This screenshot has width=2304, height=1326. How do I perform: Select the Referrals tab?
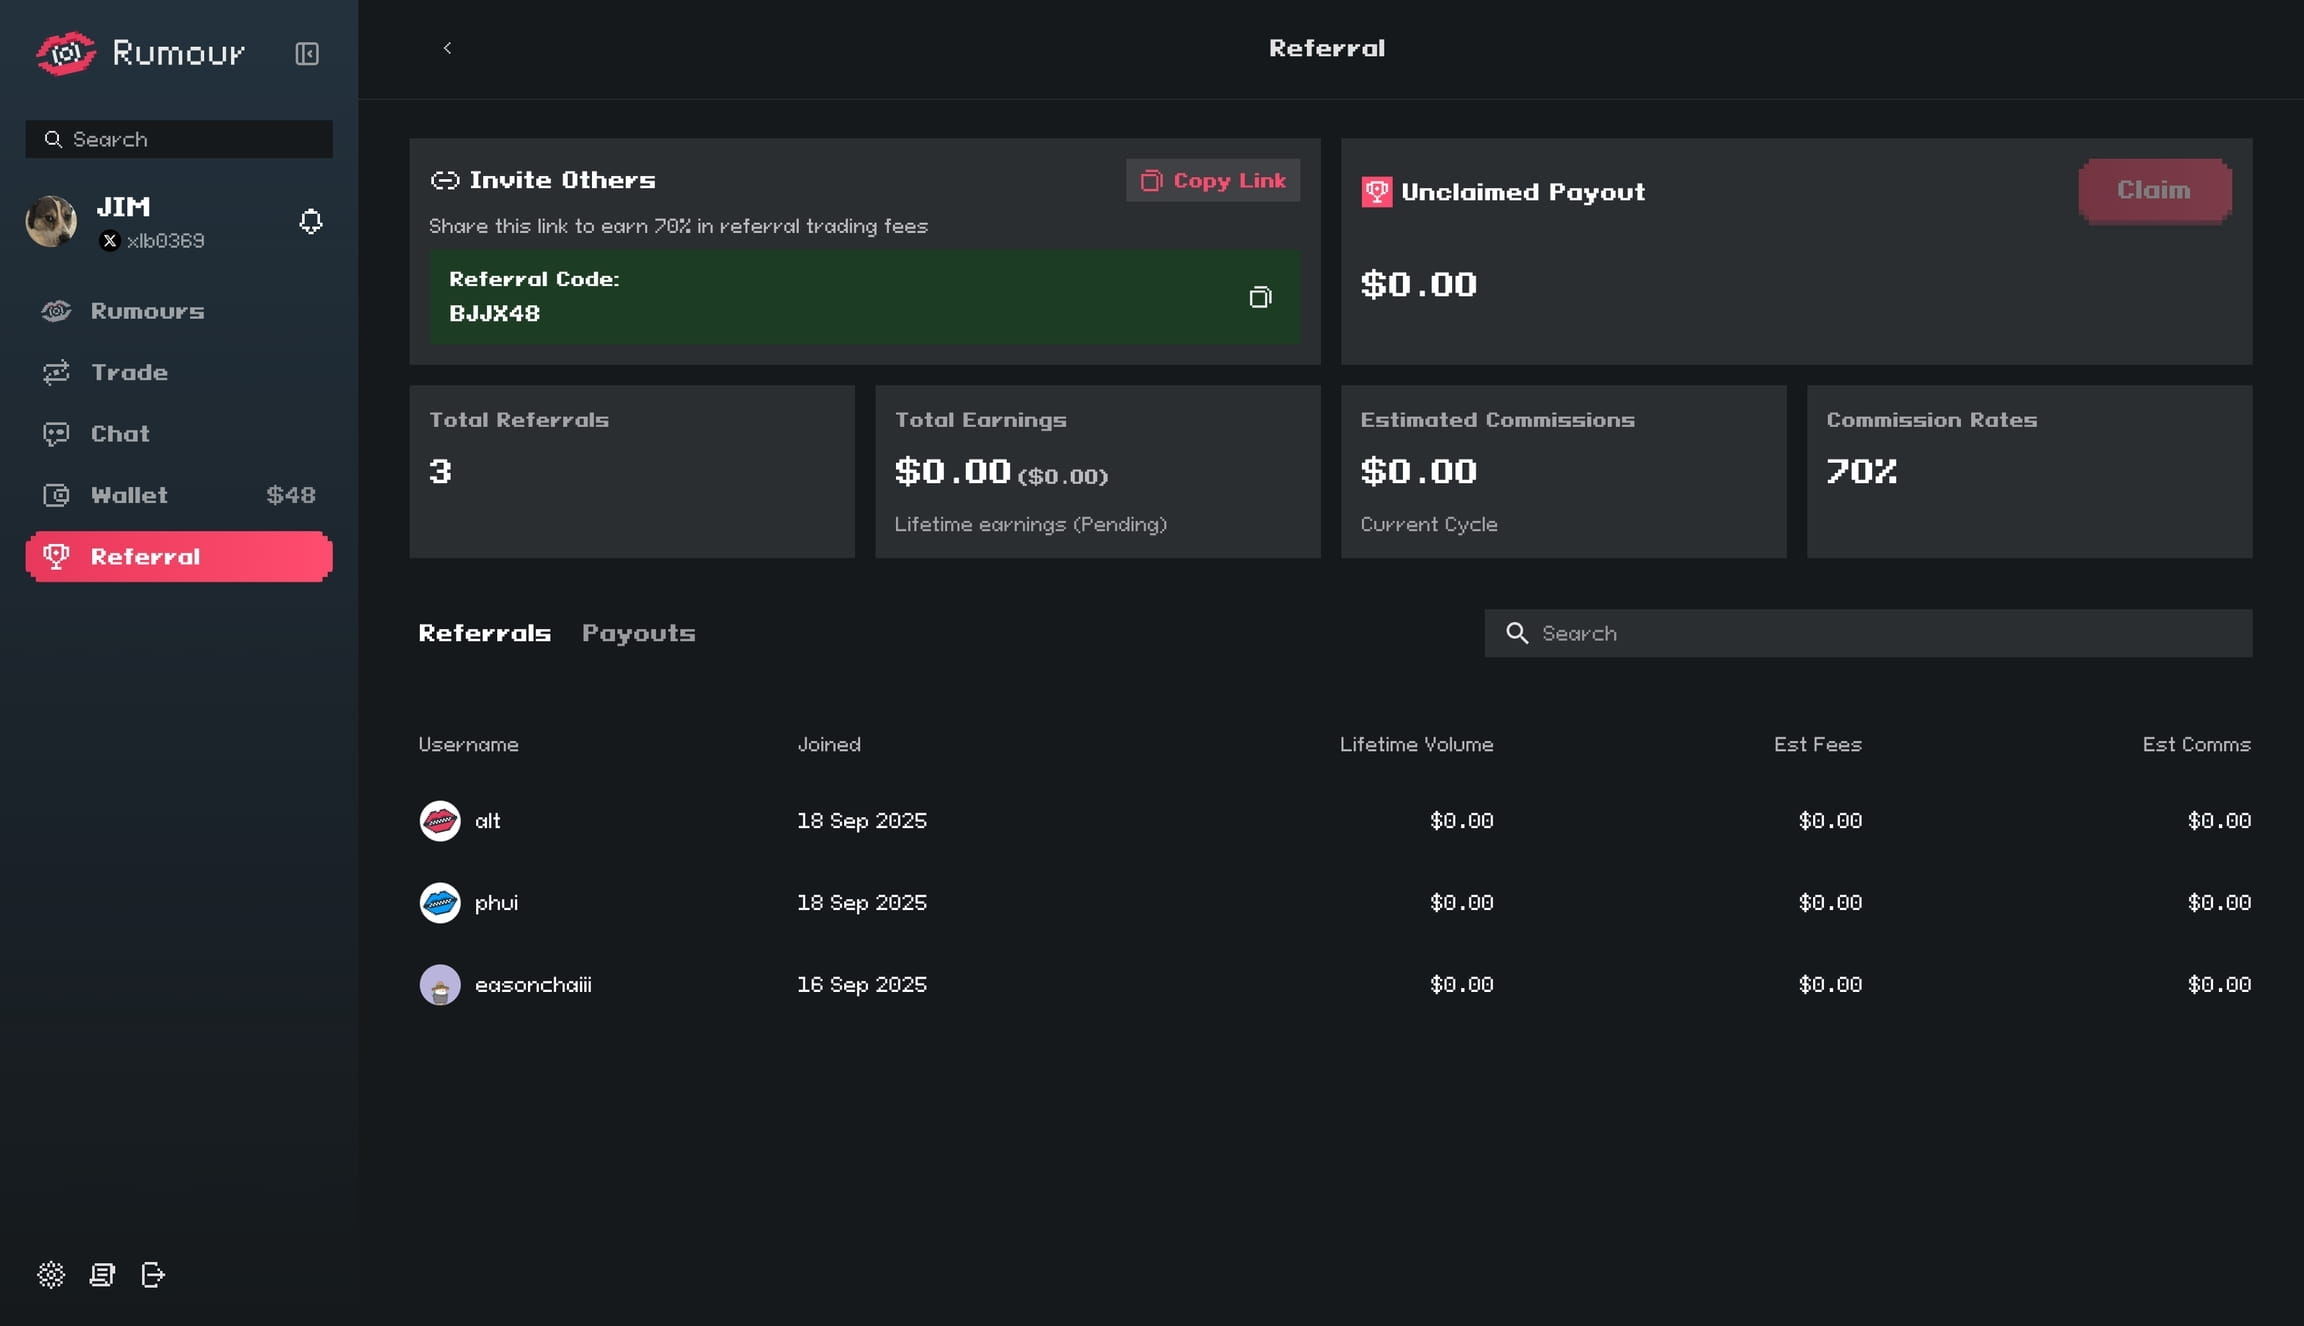(484, 633)
